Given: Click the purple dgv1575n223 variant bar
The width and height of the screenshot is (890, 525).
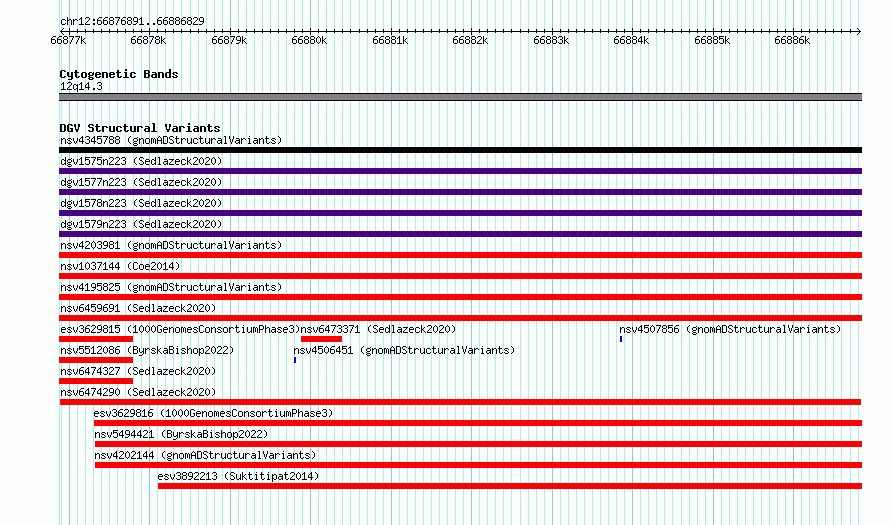Looking at the screenshot, I should (x=460, y=171).
